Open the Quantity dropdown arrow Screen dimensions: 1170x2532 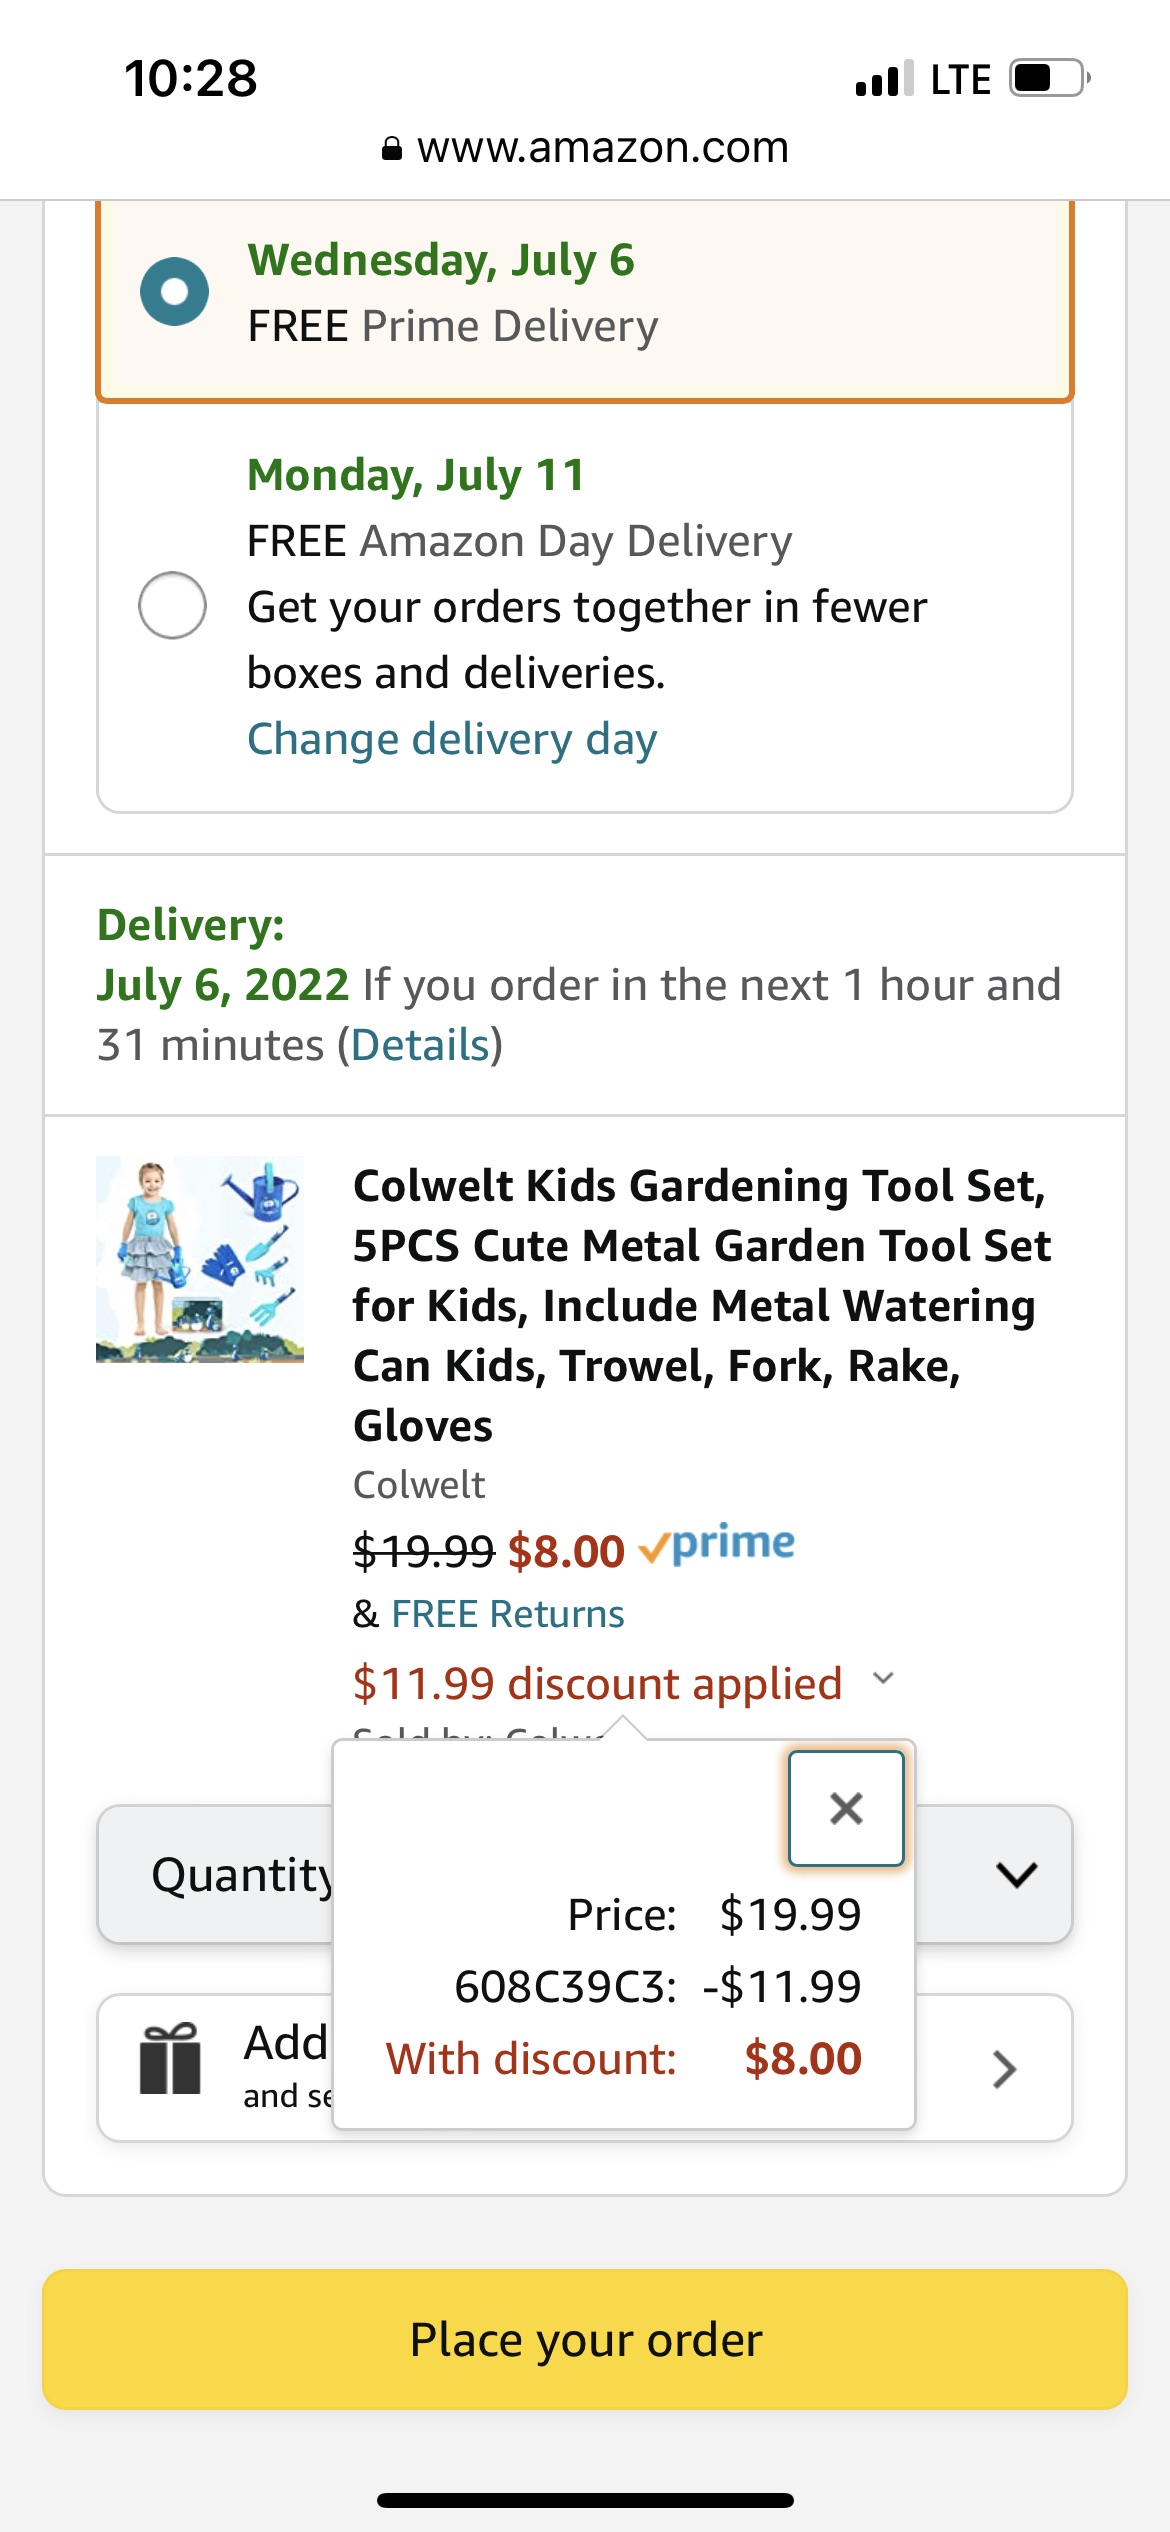point(1016,1874)
